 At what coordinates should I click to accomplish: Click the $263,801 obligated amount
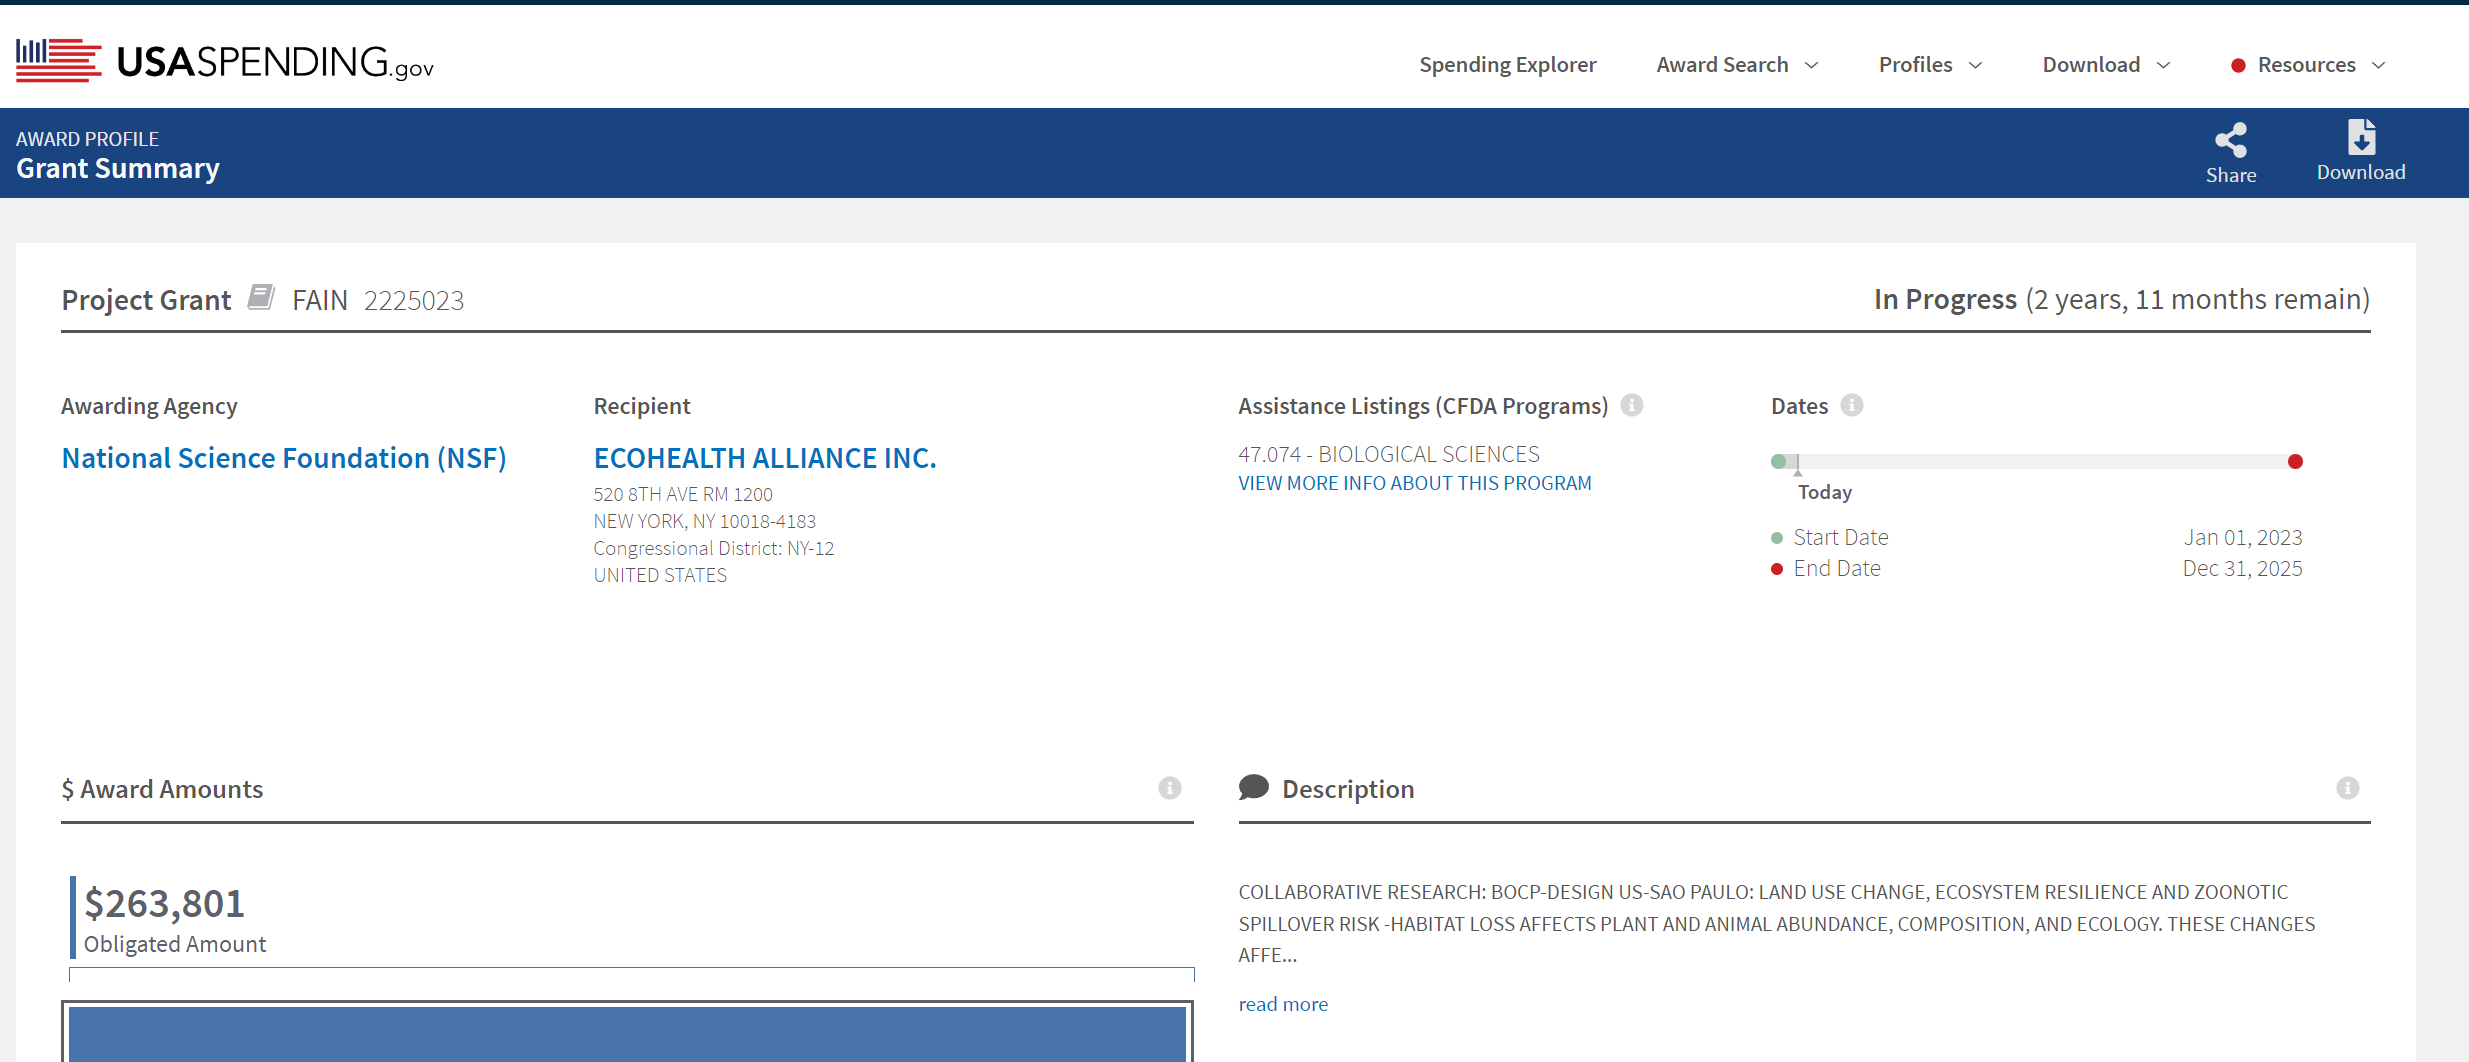point(165,904)
